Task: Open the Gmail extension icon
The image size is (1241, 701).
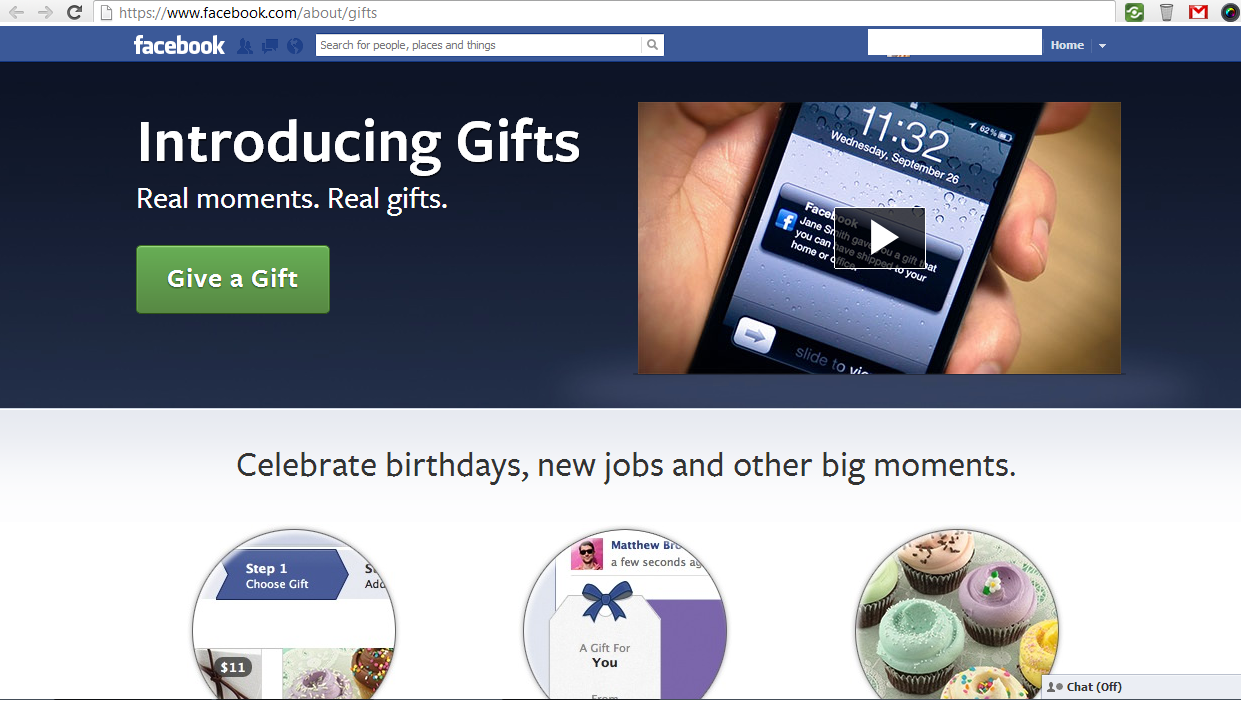Action: tap(1198, 12)
